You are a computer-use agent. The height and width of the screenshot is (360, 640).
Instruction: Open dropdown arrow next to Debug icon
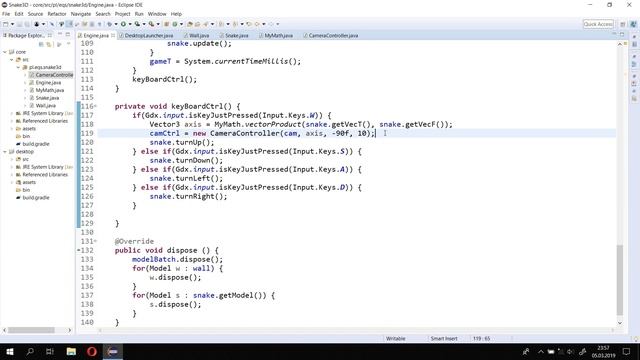pyautogui.click(x=116, y=24)
